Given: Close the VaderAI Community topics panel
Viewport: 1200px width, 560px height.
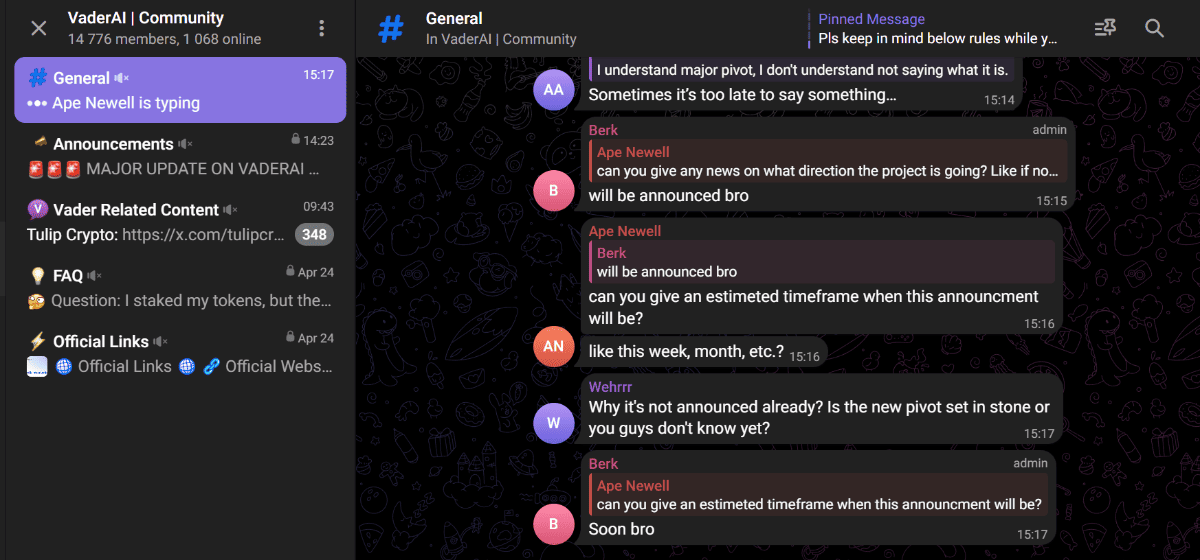Looking at the screenshot, I should pyautogui.click(x=39, y=28).
